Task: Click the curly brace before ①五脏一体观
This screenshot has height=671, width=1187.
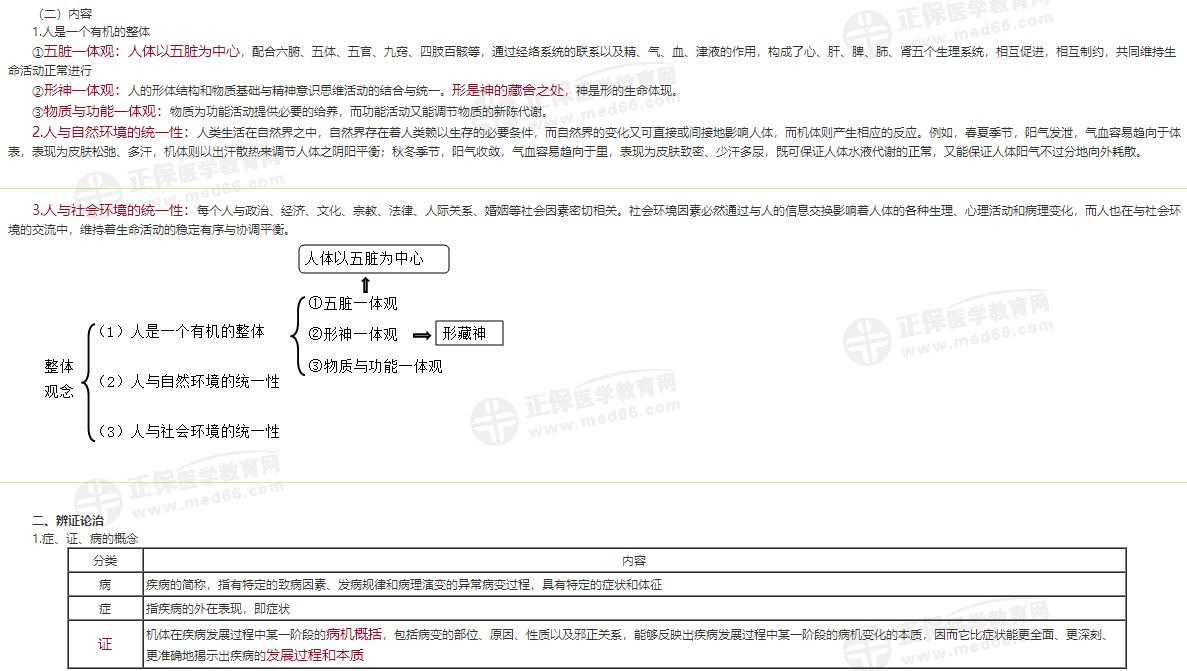Action: [295, 334]
